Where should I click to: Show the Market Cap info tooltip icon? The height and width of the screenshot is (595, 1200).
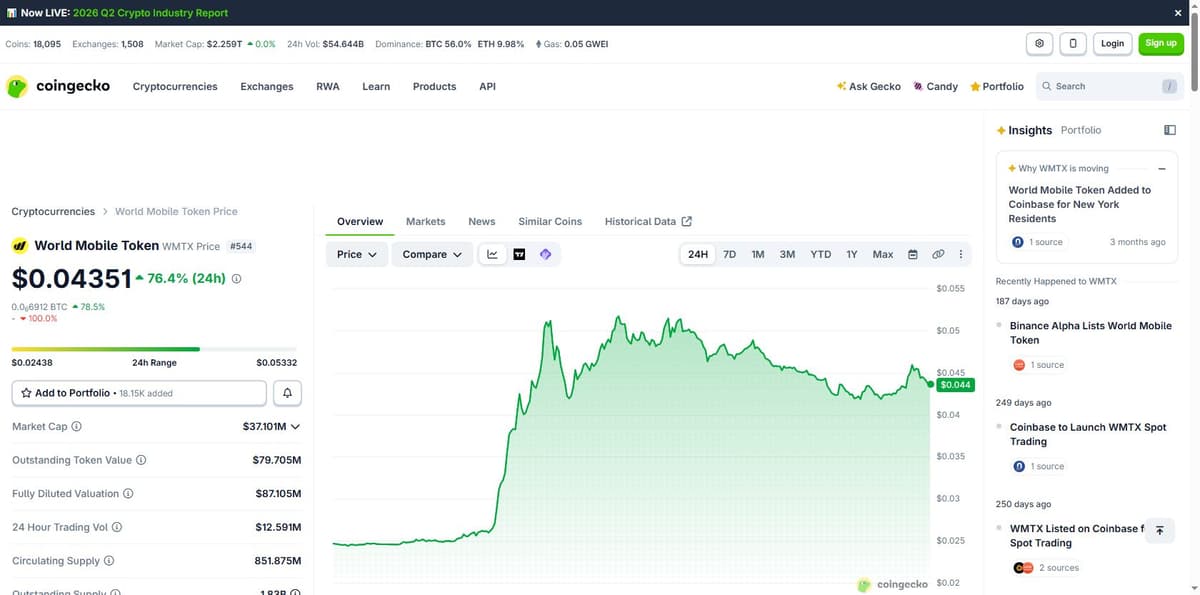pyautogui.click(x=77, y=427)
